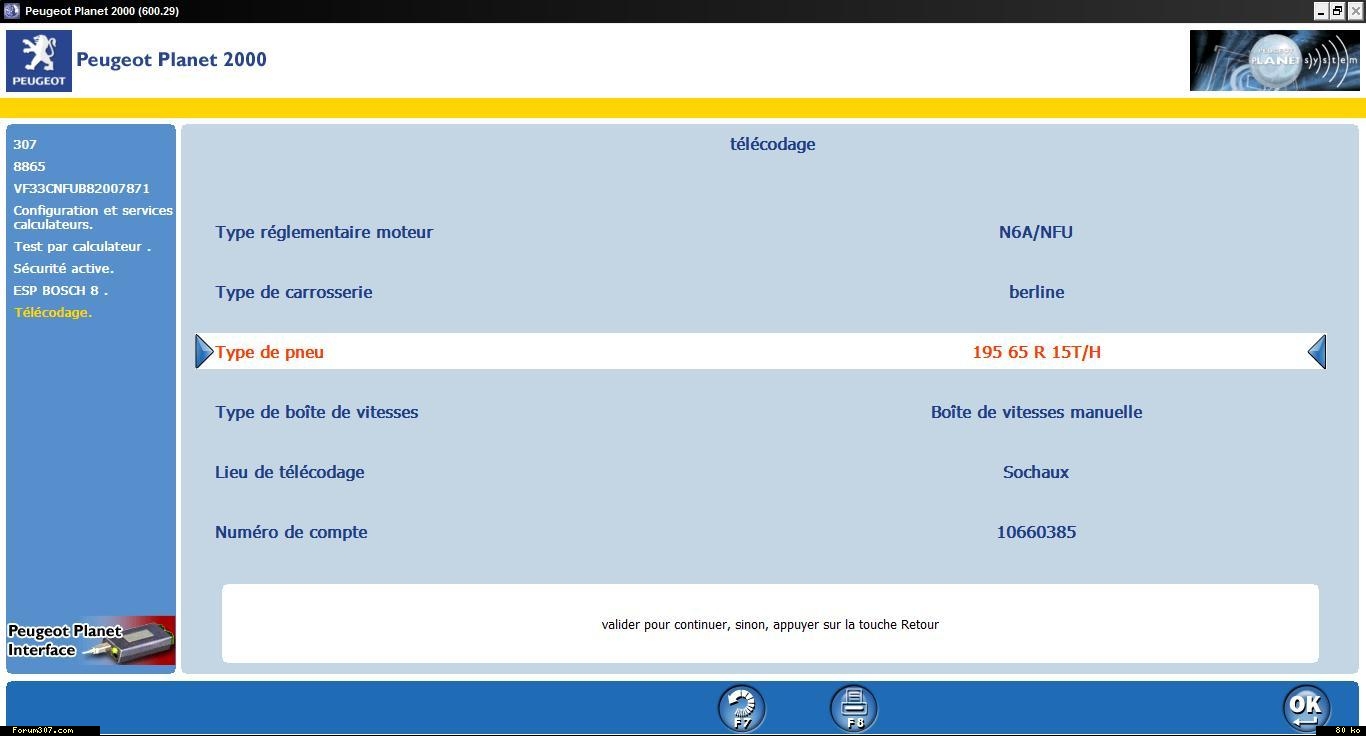Click the title bar application icon
Image resolution: width=1366 pixels, height=736 pixels.
12,10
